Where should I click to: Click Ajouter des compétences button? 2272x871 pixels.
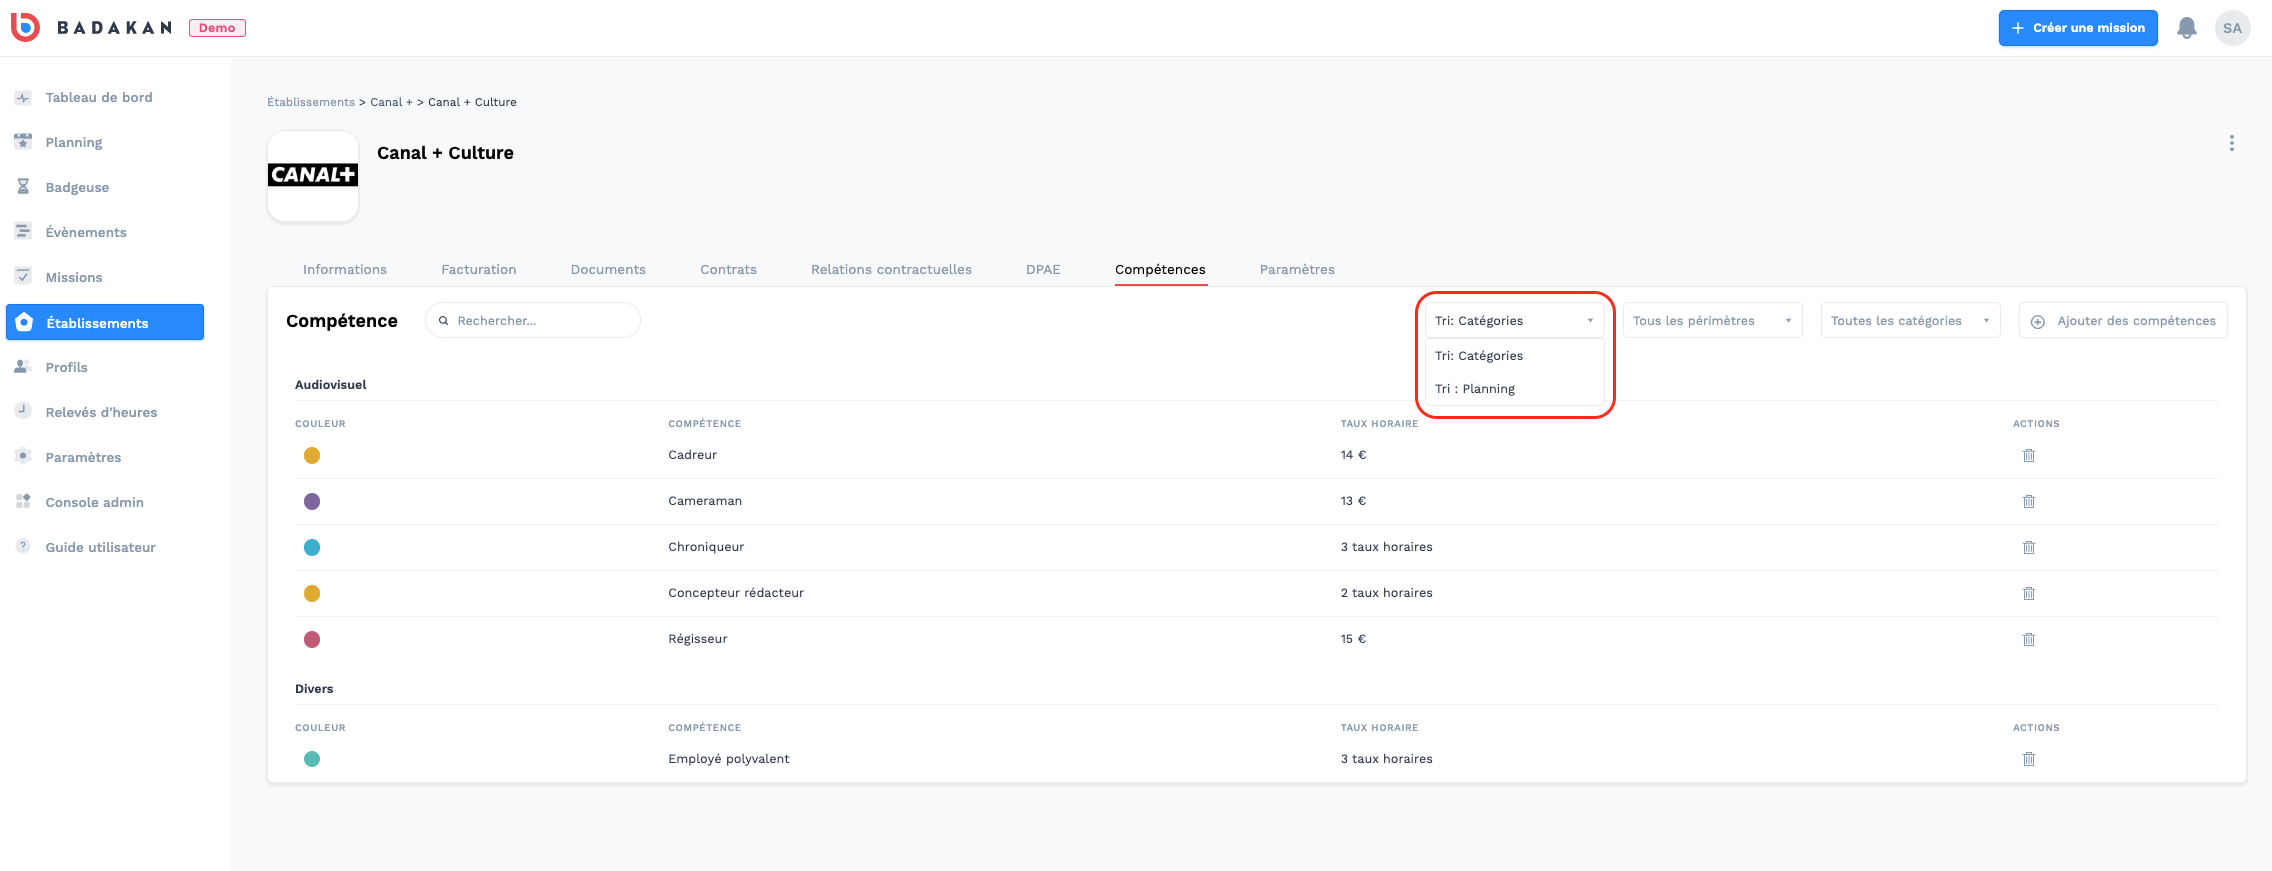point(2123,320)
